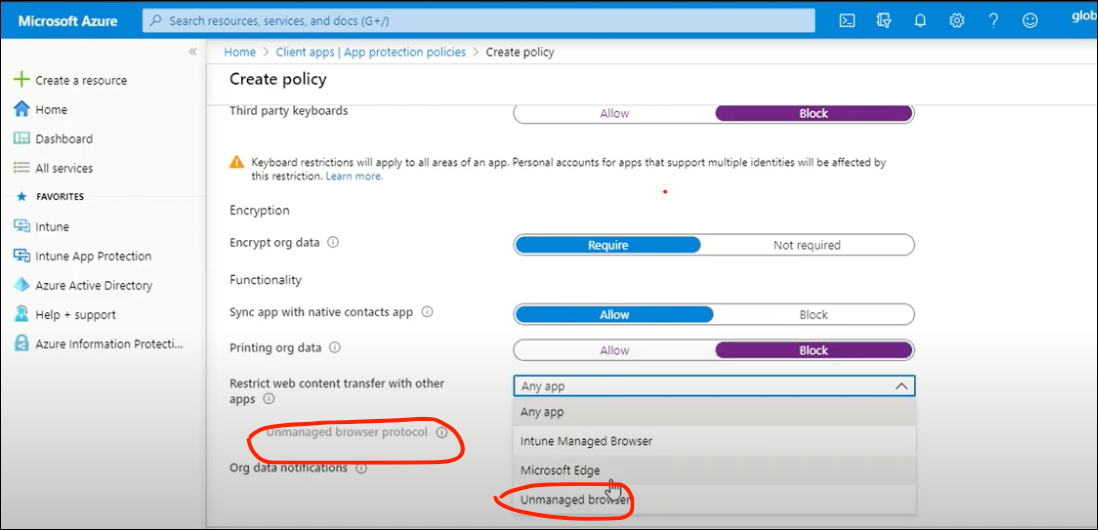The width and height of the screenshot is (1098, 530).
Task: Click the Create policy breadcrumb text
Action: click(520, 52)
